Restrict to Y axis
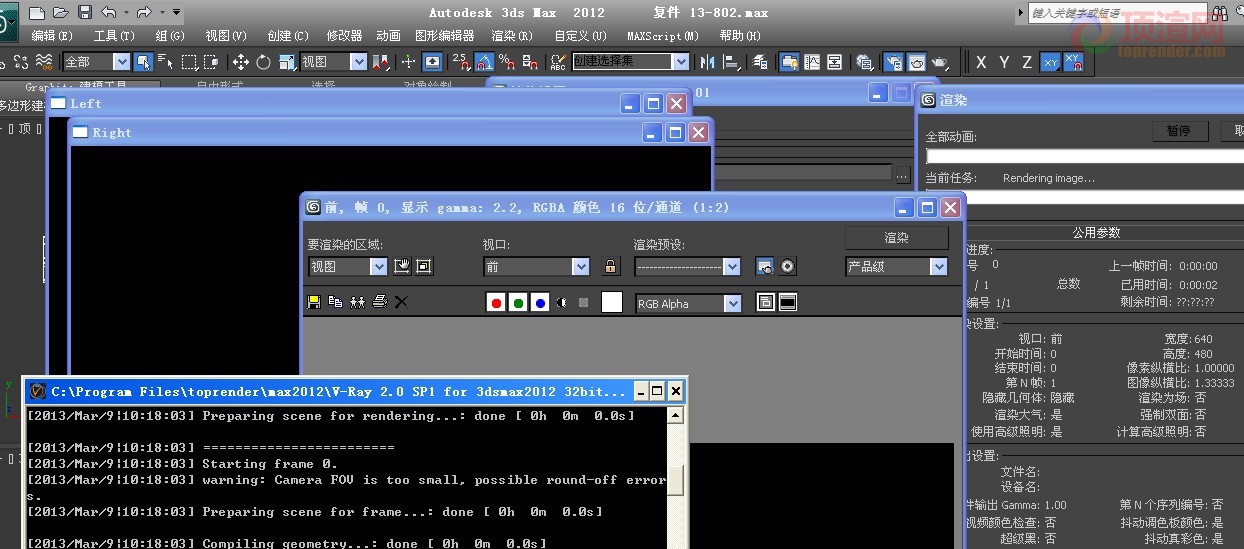 [1004, 62]
